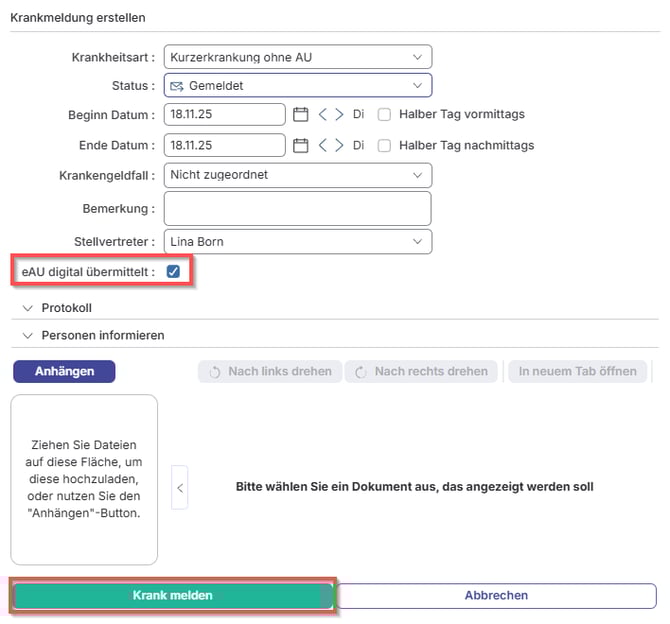Collapse the attachment panel with the arrow
This screenshot has height=624, width=670.
pyautogui.click(x=180, y=488)
